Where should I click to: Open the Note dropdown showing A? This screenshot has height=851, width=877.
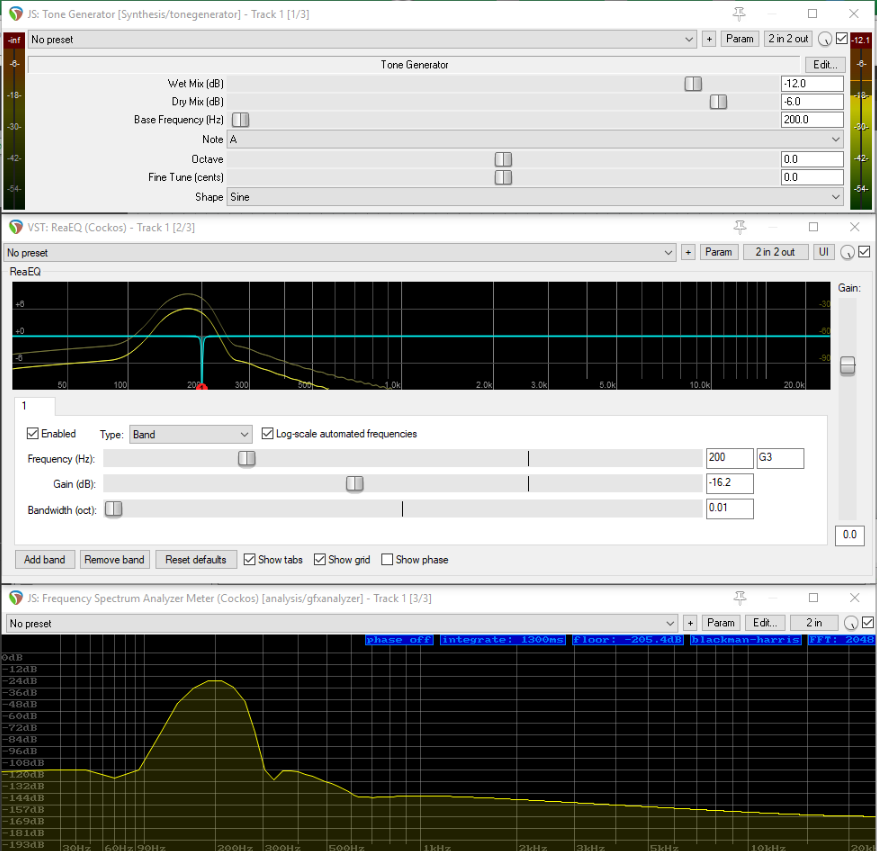535,139
